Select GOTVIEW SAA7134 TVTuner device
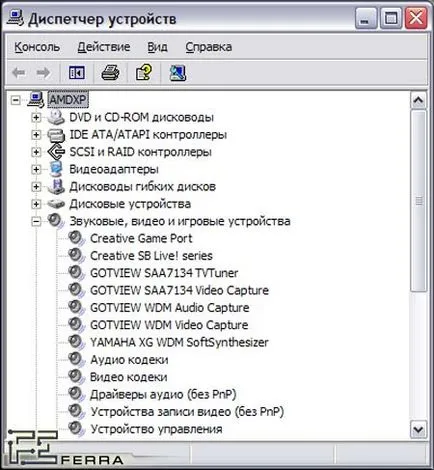This screenshot has width=434, height=470. [164, 273]
